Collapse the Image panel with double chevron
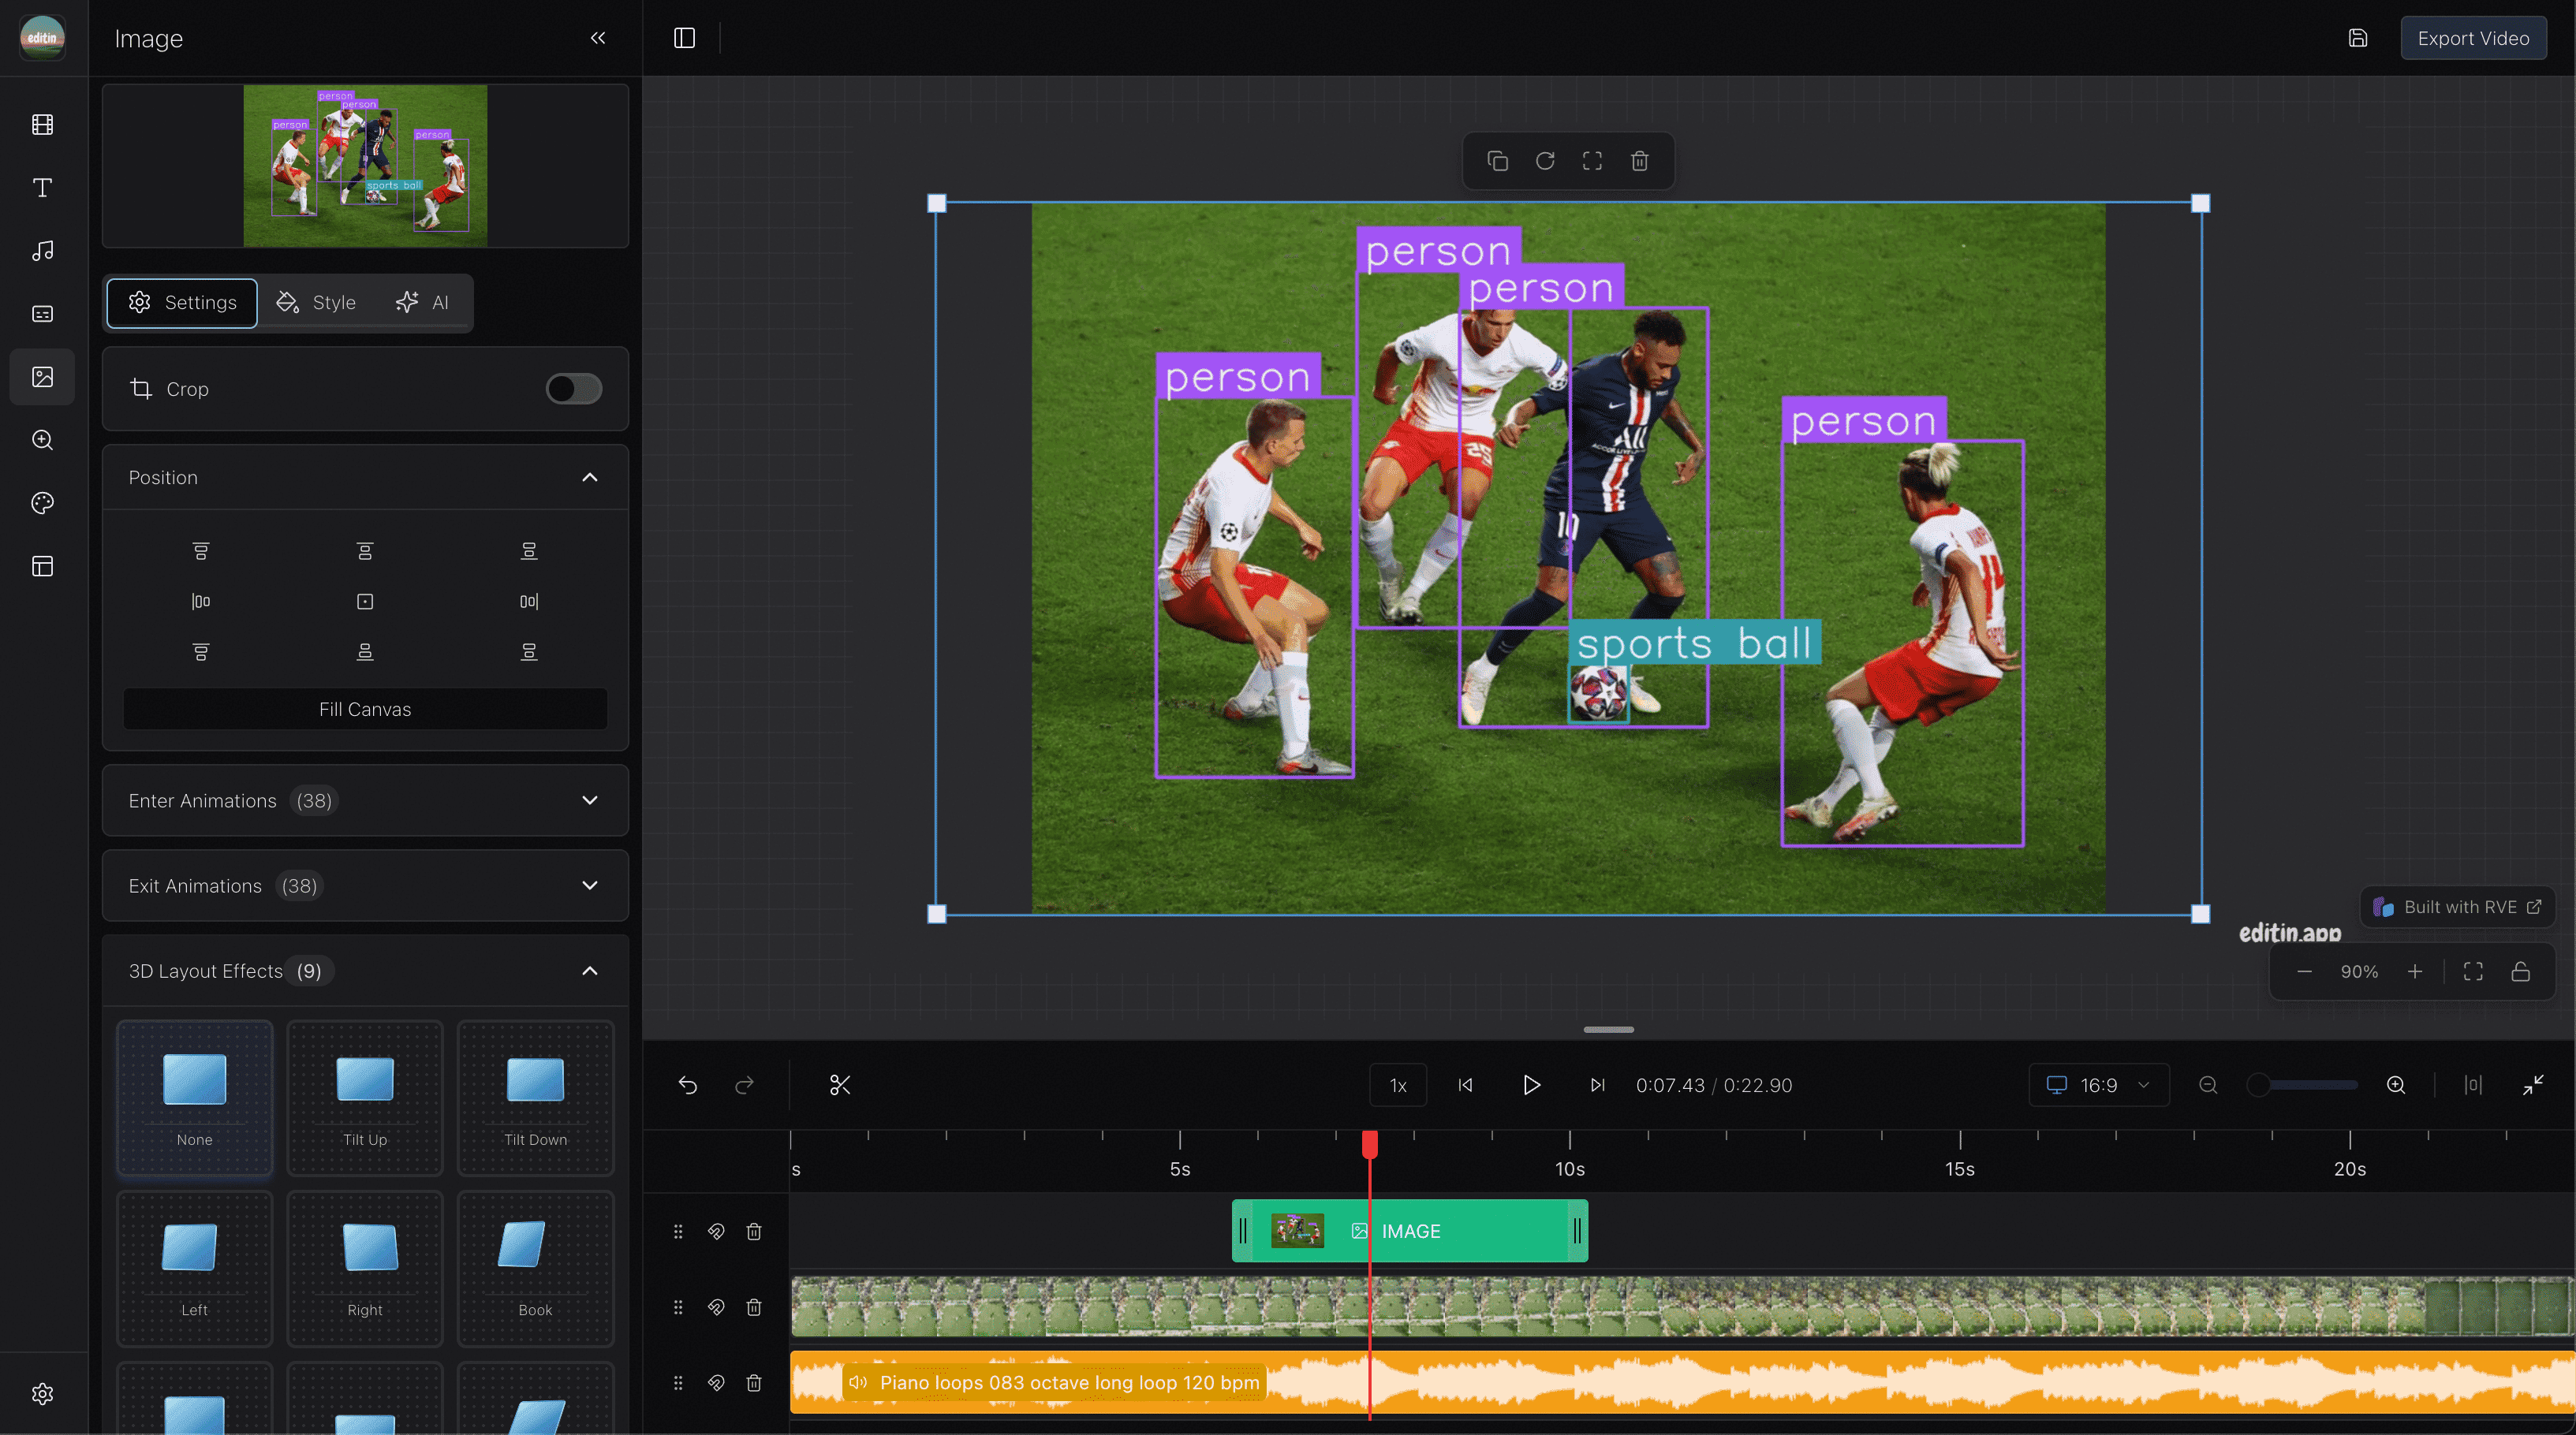2576x1435 pixels. point(598,38)
